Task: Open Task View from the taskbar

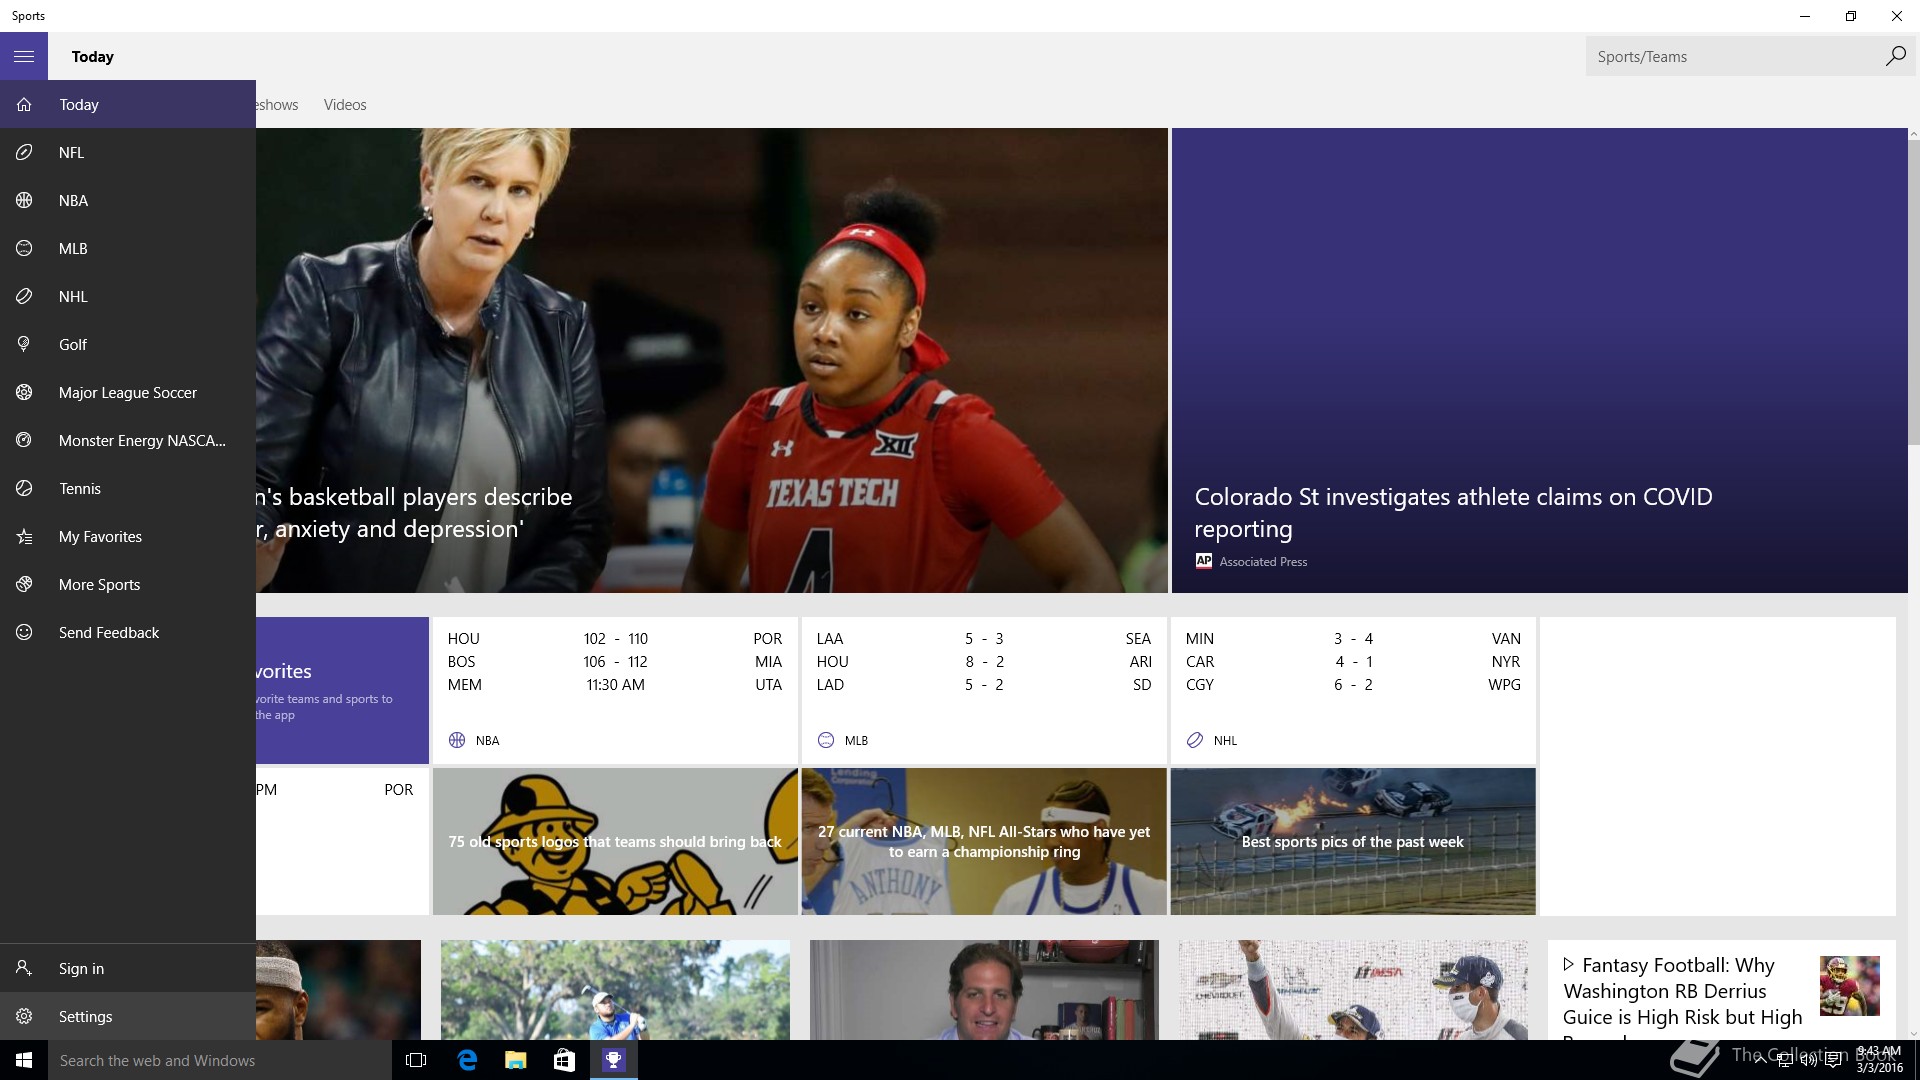Action: click(x=416, y=1060)
